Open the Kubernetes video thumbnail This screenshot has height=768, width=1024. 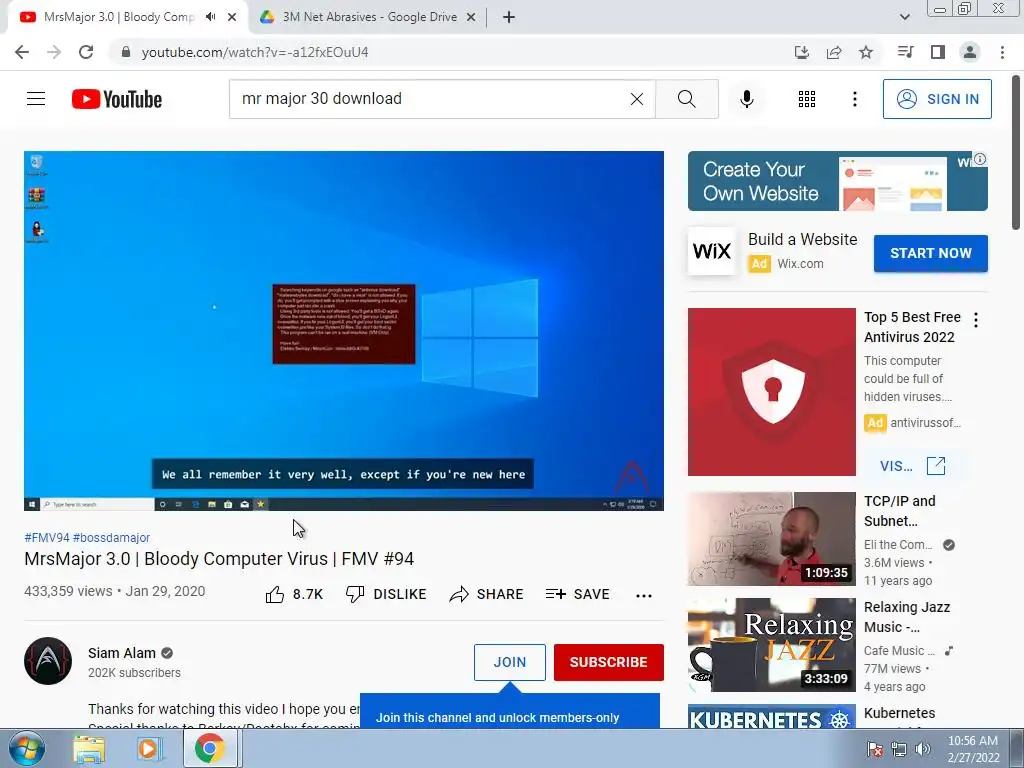click(x=771, y=716)
